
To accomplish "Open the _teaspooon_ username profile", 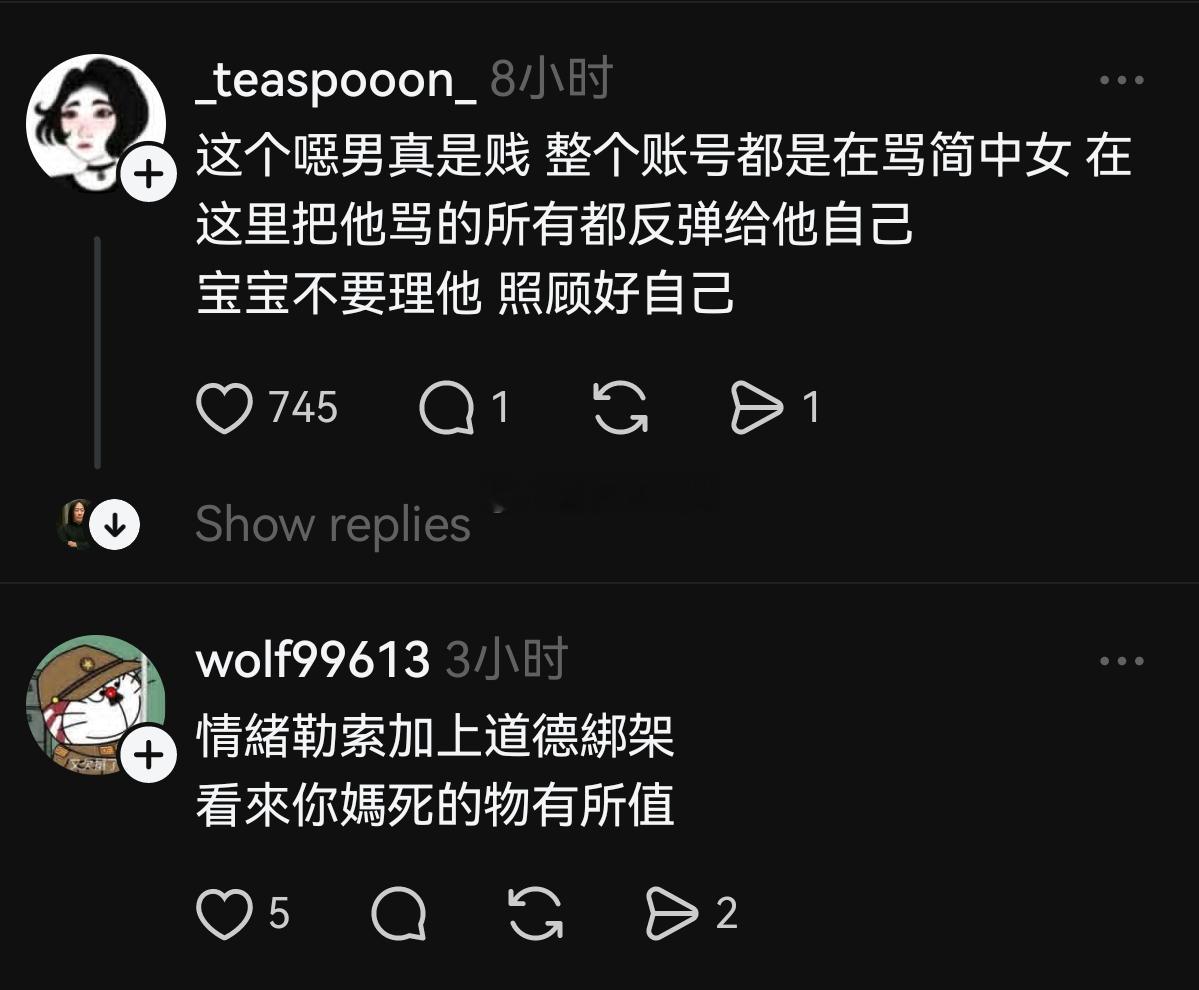I will coord(336,80).
